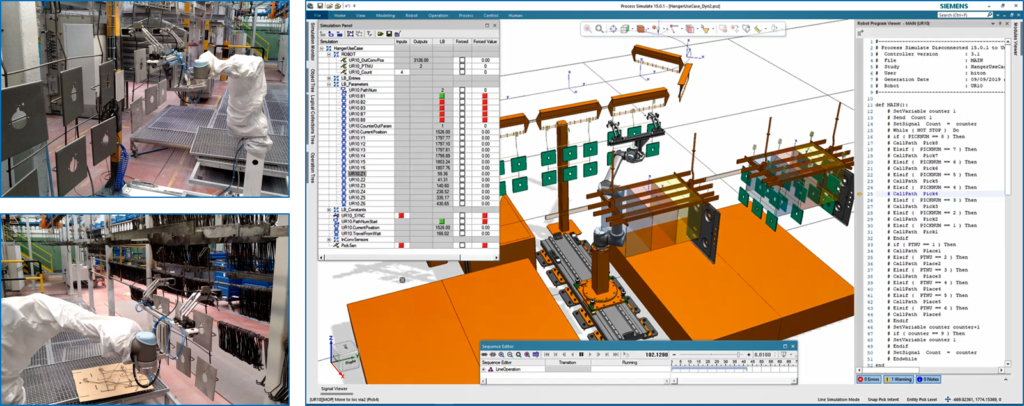The image size is (1024, 406).
Task: Expand the LB_Entries tree node
Action: coord(329,78)
